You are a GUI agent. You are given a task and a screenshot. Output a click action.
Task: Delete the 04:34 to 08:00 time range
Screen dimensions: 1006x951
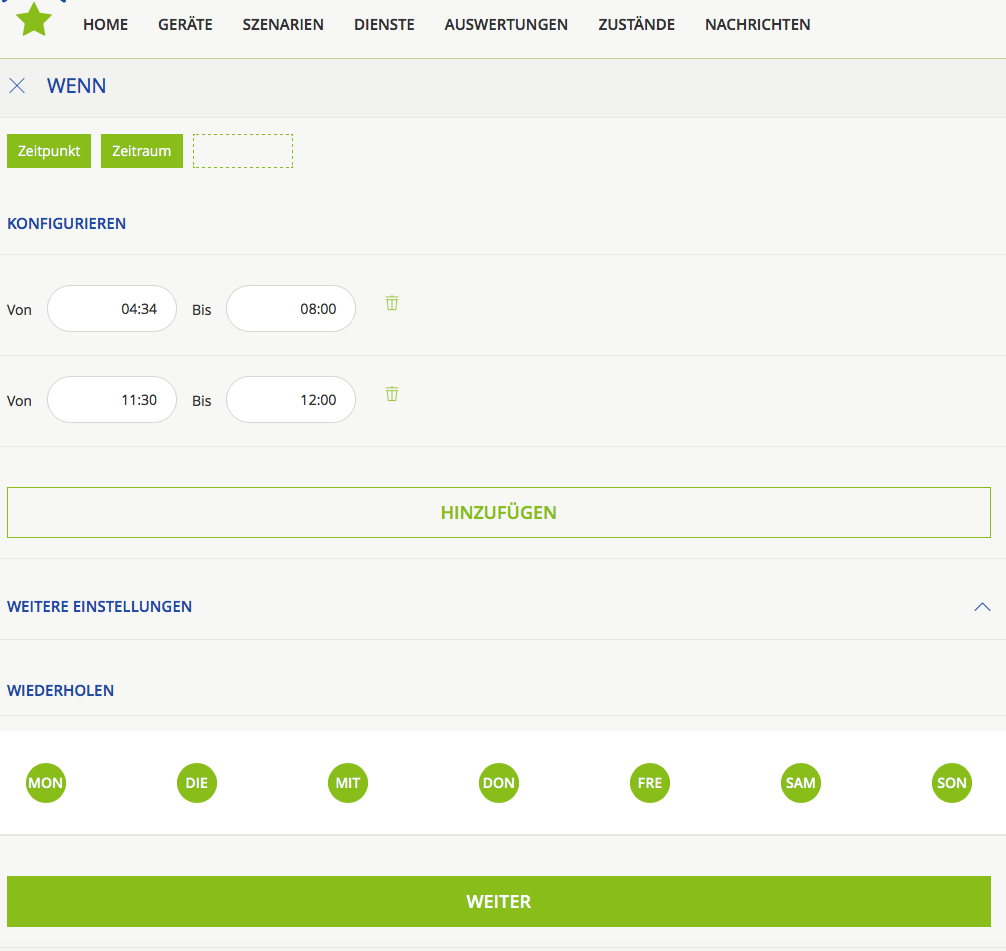tap(392, 303)
